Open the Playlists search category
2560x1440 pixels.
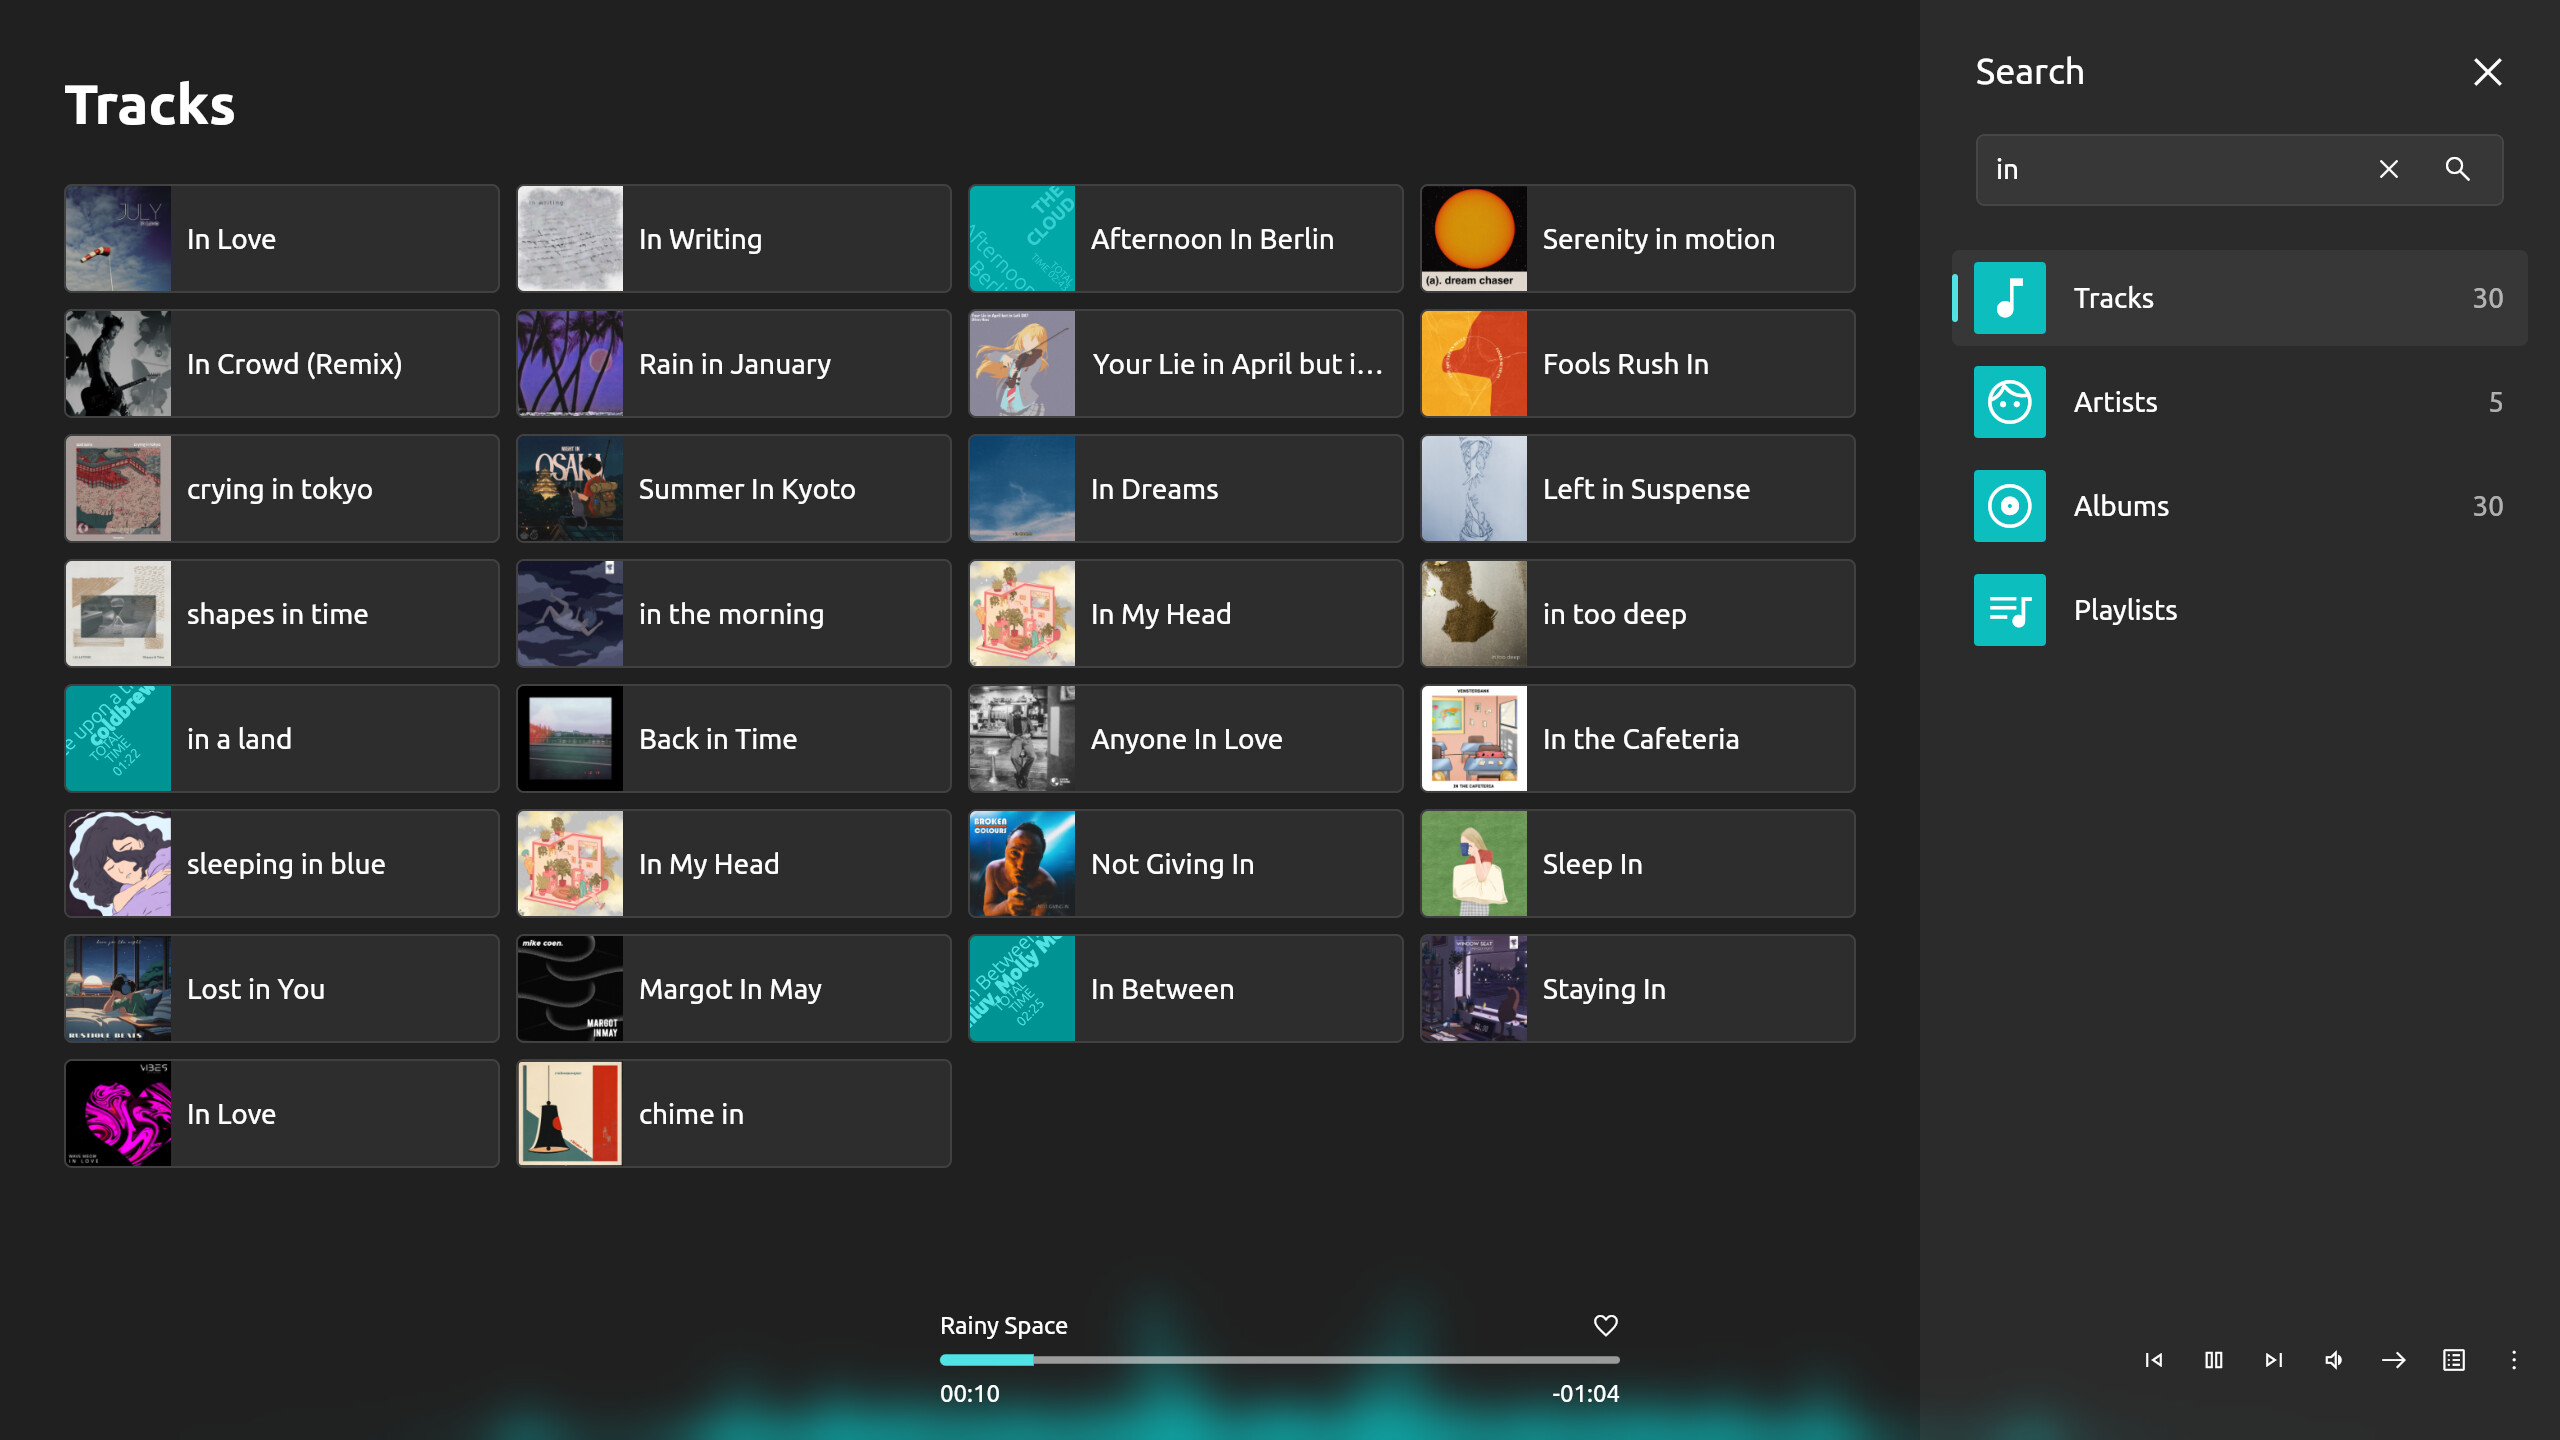(x=2239, y=609)
